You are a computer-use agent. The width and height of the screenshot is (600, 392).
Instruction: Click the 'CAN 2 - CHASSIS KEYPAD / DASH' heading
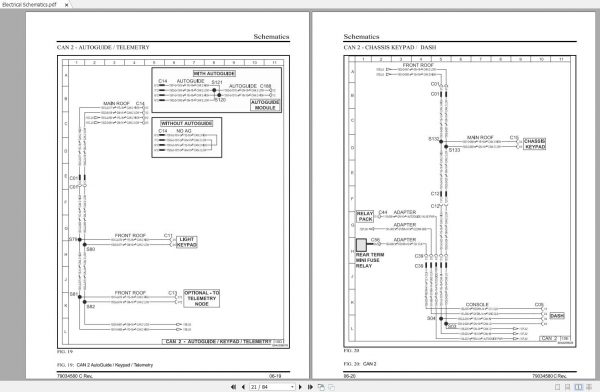point(390,47)
